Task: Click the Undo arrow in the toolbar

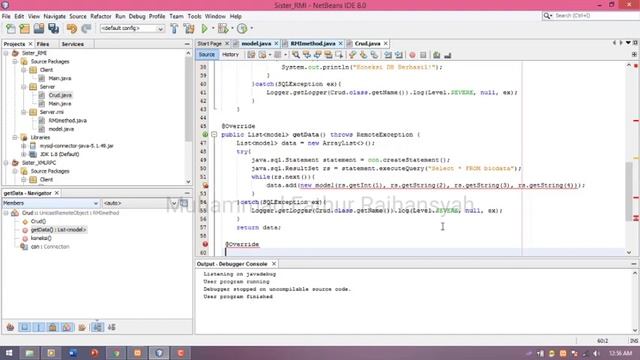Action: (72, 29)
